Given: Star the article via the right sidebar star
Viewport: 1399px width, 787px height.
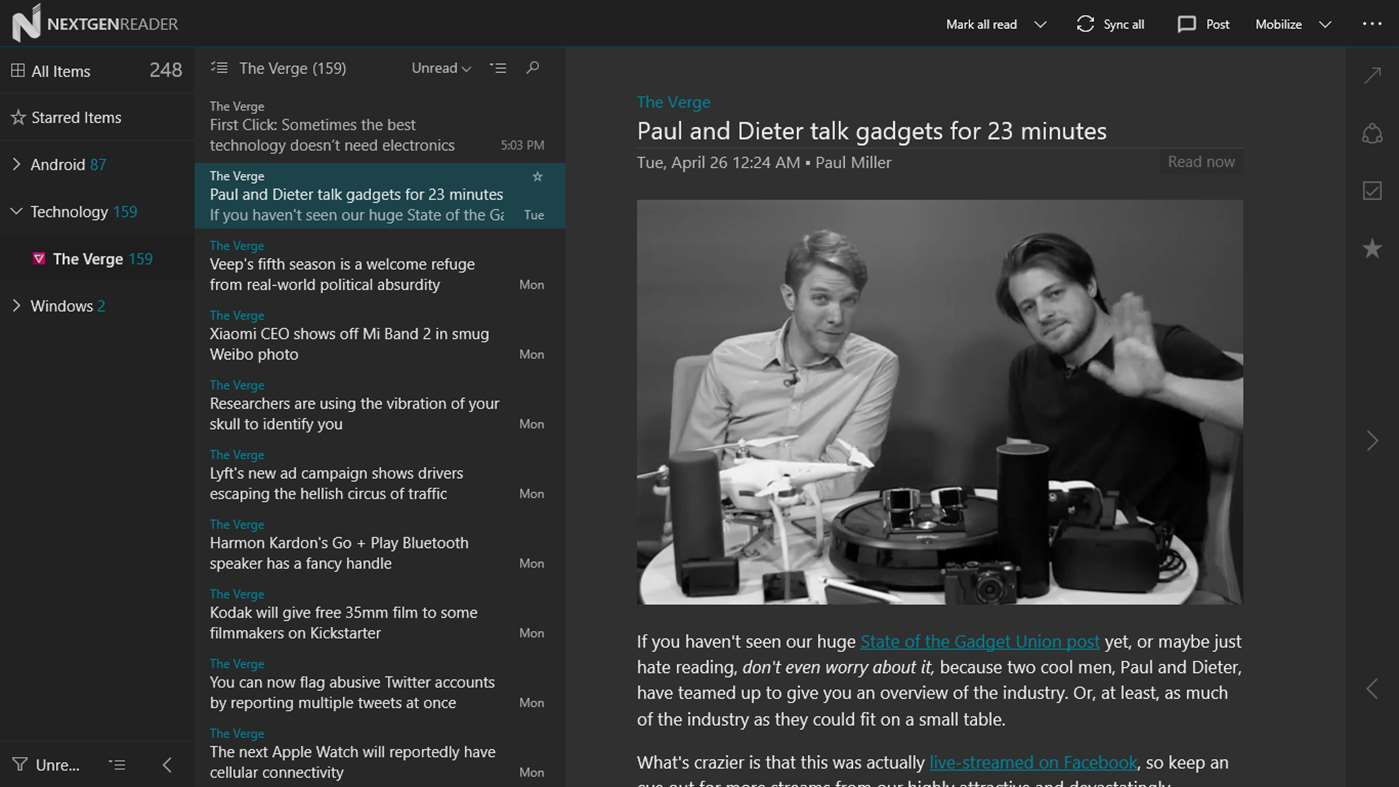Looking at the screenshot, I should pyautogui.click(x=1372, y=248).
